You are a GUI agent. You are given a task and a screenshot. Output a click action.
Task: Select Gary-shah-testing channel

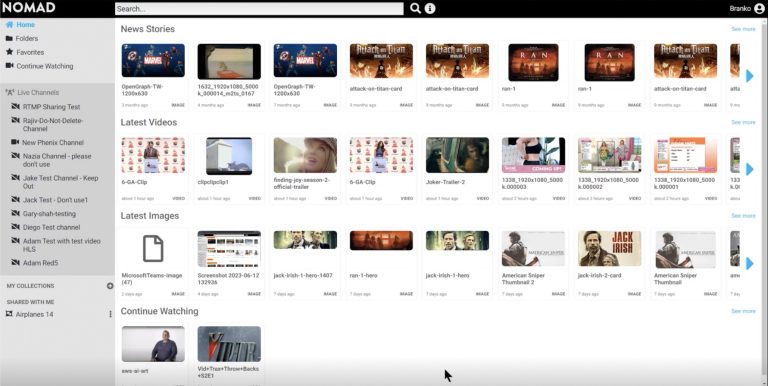click(49, 214)
